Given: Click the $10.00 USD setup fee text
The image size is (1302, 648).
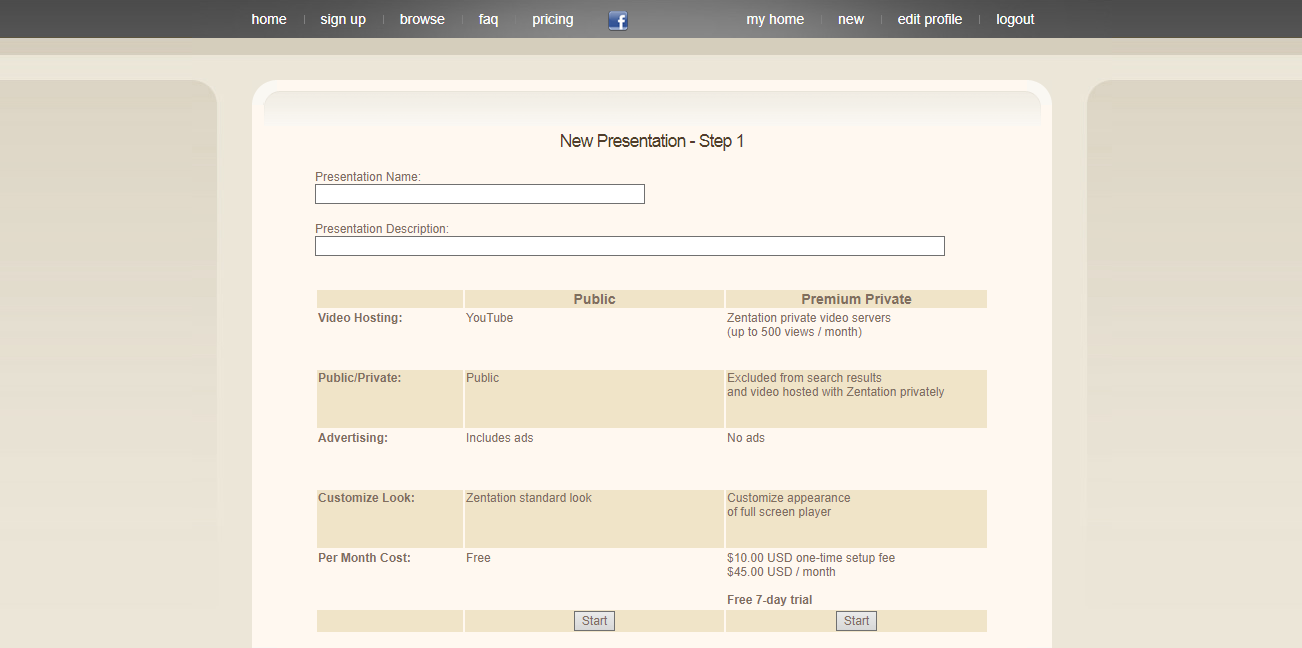Looking at the screenshot, I should [x=811, y=558].
